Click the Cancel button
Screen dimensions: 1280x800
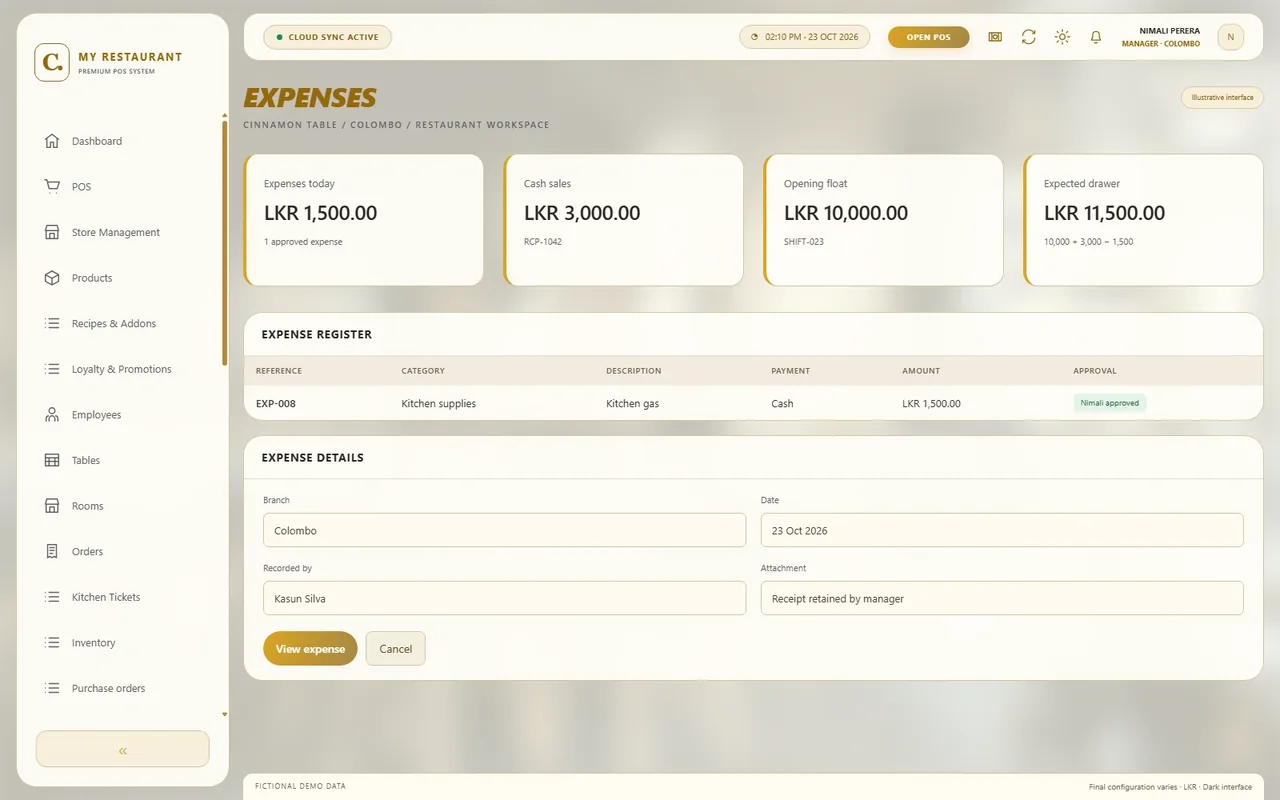coord(395,649)
